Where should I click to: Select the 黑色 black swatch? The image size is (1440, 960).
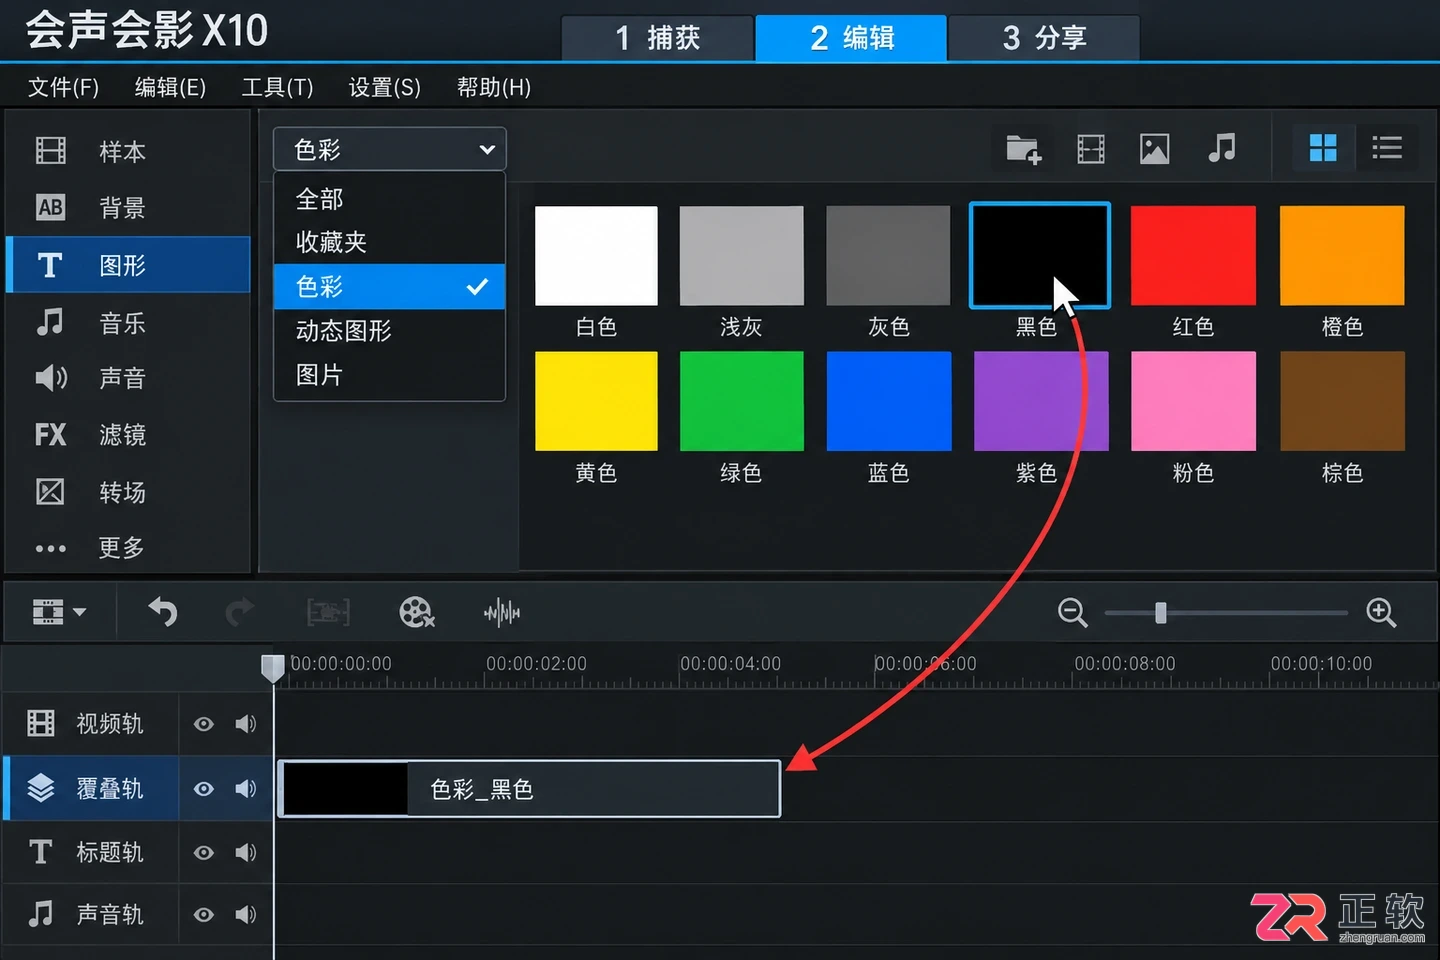pos(1040,256)
